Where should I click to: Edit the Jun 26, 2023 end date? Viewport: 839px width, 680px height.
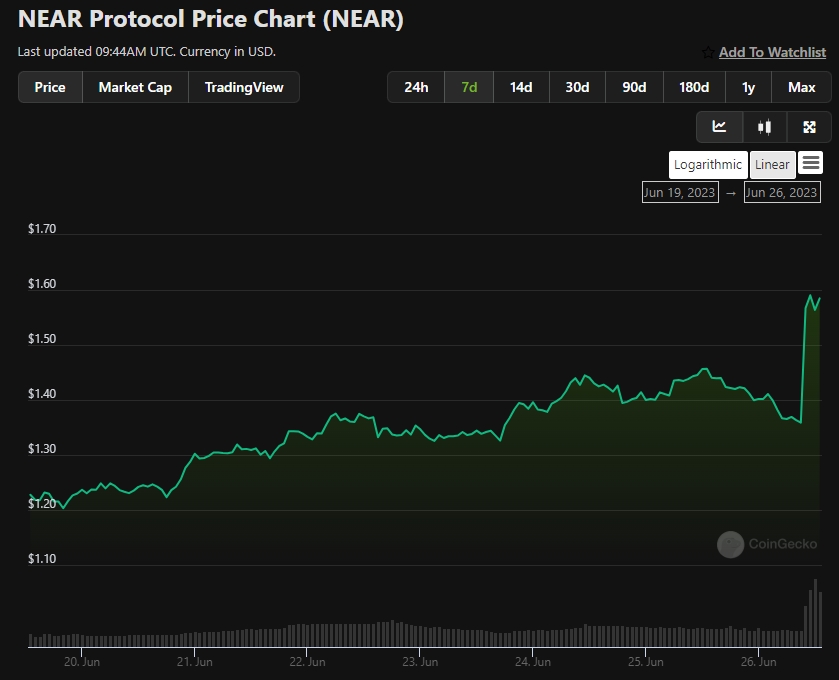pyautogui.click(x=782, y=193)
